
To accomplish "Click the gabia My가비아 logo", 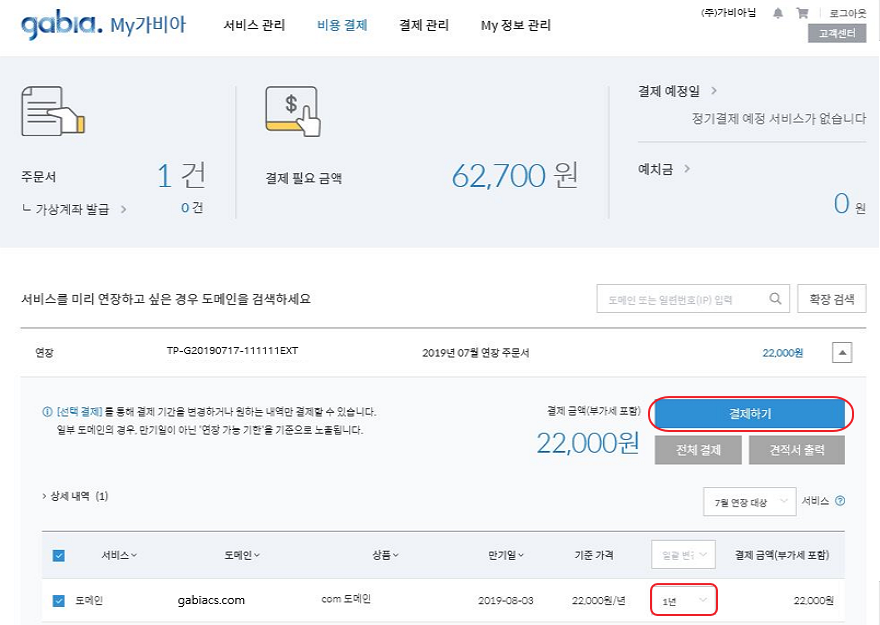I will click(103, 25).
